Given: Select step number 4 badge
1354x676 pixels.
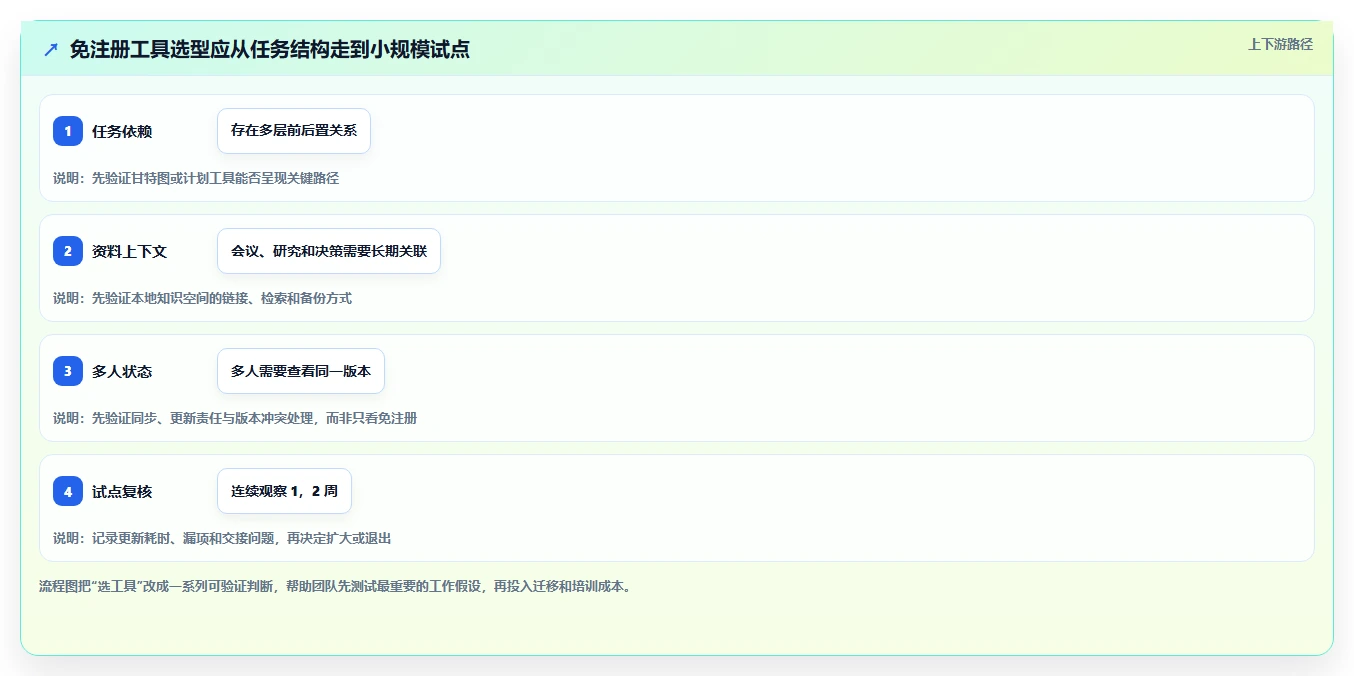Looking at the screenshot, I should click(x=68, y=491).
